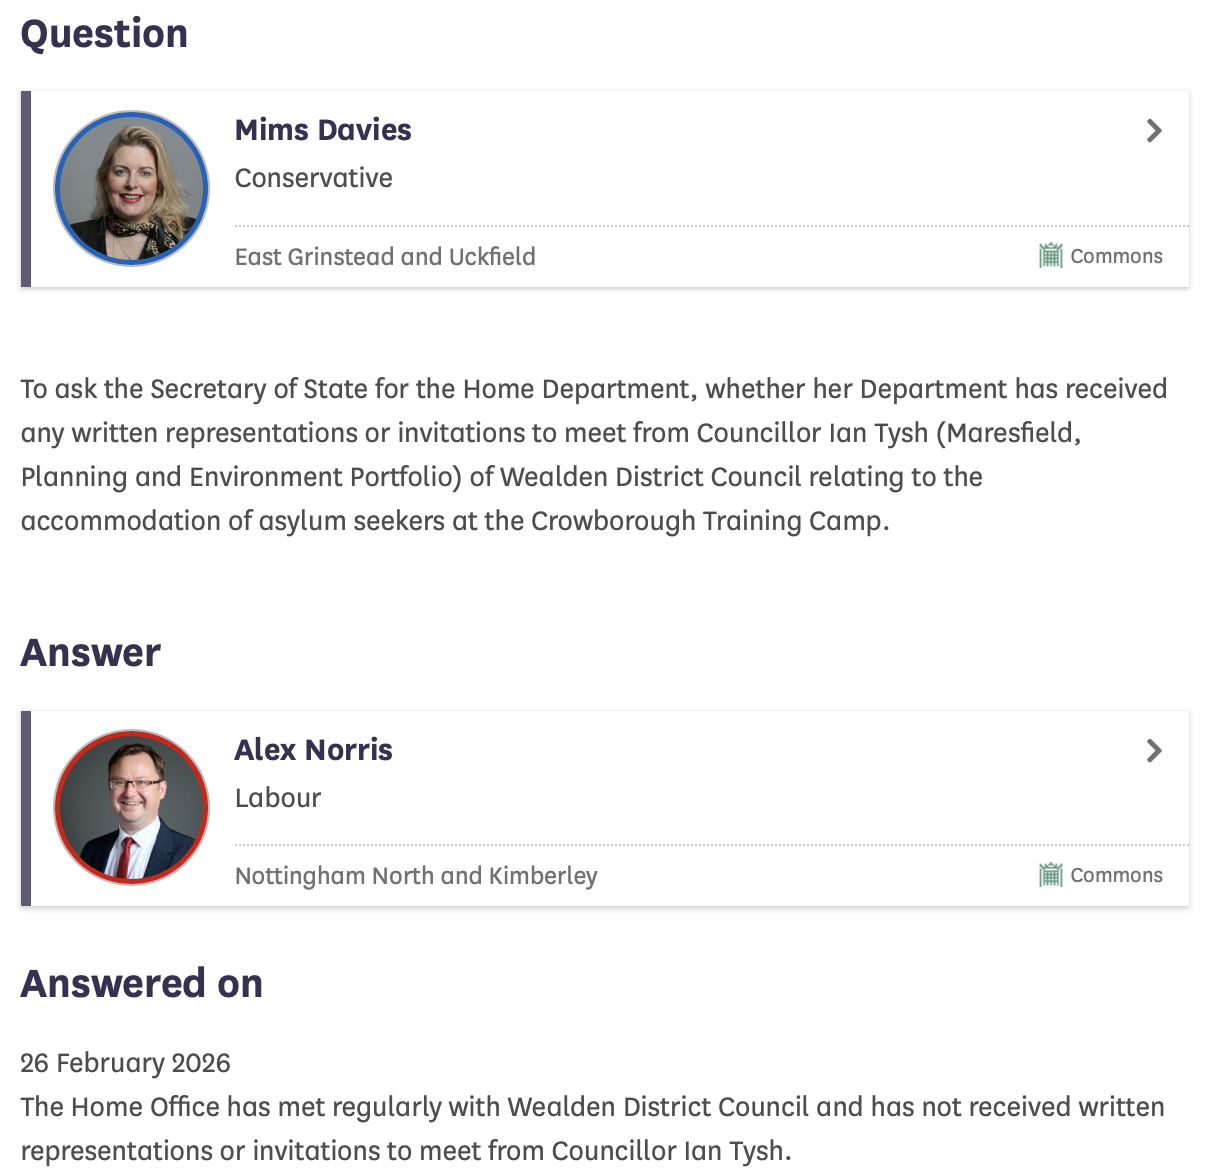
Task: Click the Question heading
Action: tap(104, 34)
